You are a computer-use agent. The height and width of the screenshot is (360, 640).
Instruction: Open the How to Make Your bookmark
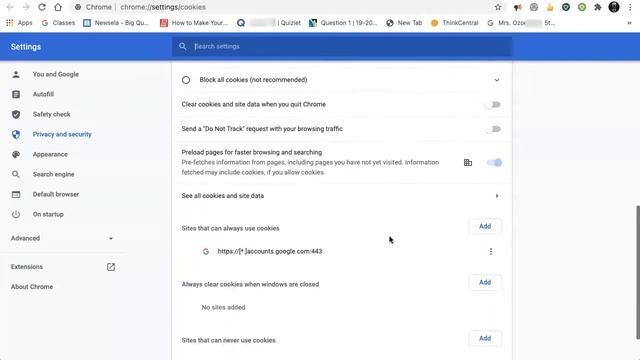(194, 23)
